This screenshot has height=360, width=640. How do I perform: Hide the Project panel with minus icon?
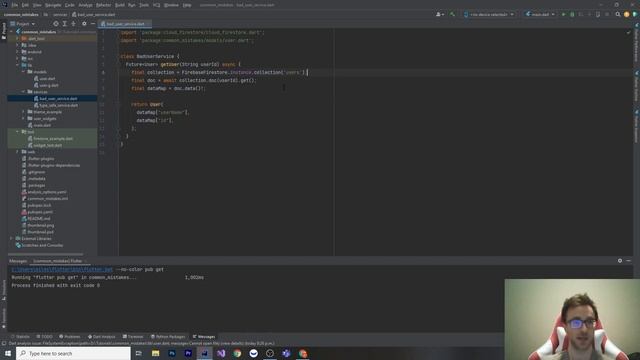[93, 24]
